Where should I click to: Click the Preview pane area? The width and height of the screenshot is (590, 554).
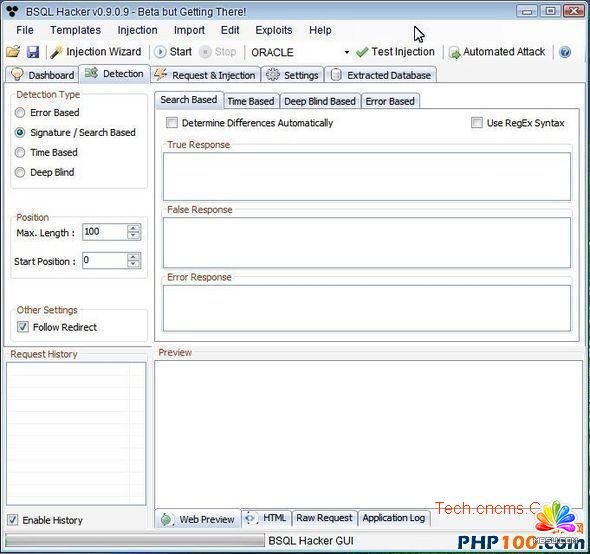coord(368,435)
